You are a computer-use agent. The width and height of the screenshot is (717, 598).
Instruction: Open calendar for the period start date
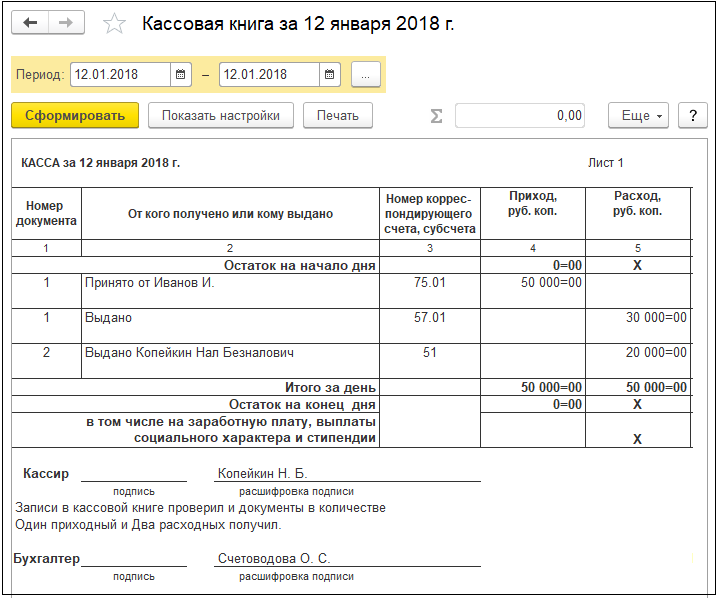pyautogui.click(x=181, y=75)
